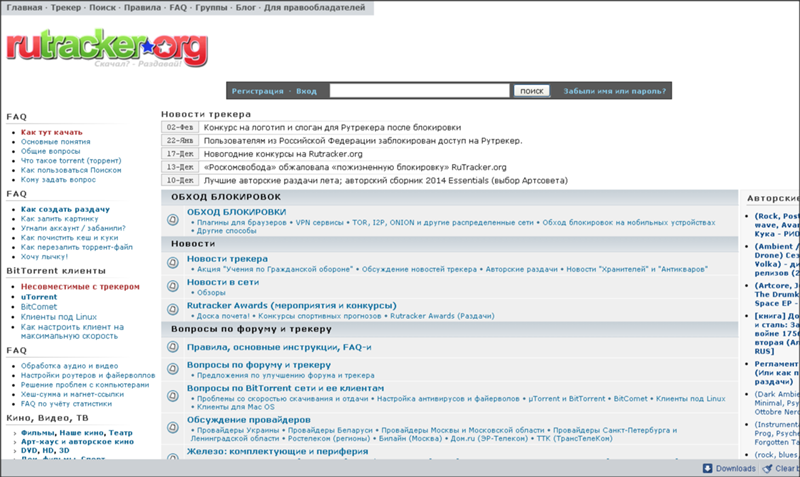Open Железо: комплектующие и периферия forum
This screenshot has width=800, height=477.
(277, 451)
